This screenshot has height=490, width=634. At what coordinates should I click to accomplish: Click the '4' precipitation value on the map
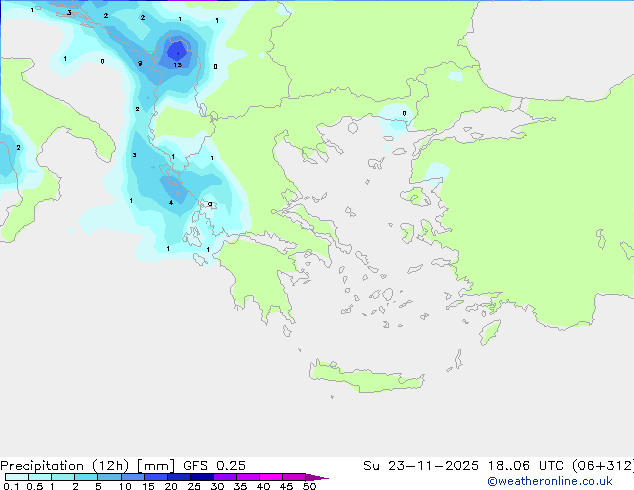(x=171, y=203)
